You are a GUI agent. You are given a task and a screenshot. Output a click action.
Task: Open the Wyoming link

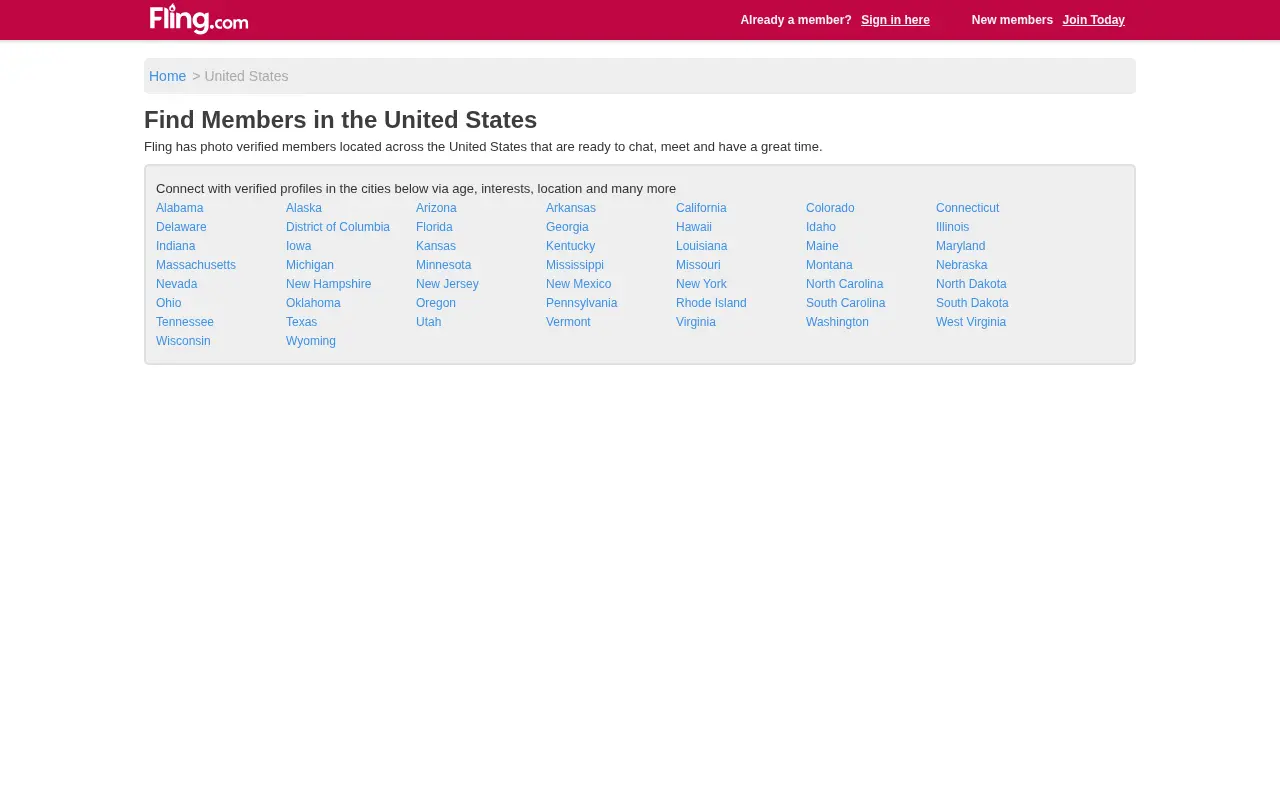(311, 341)
